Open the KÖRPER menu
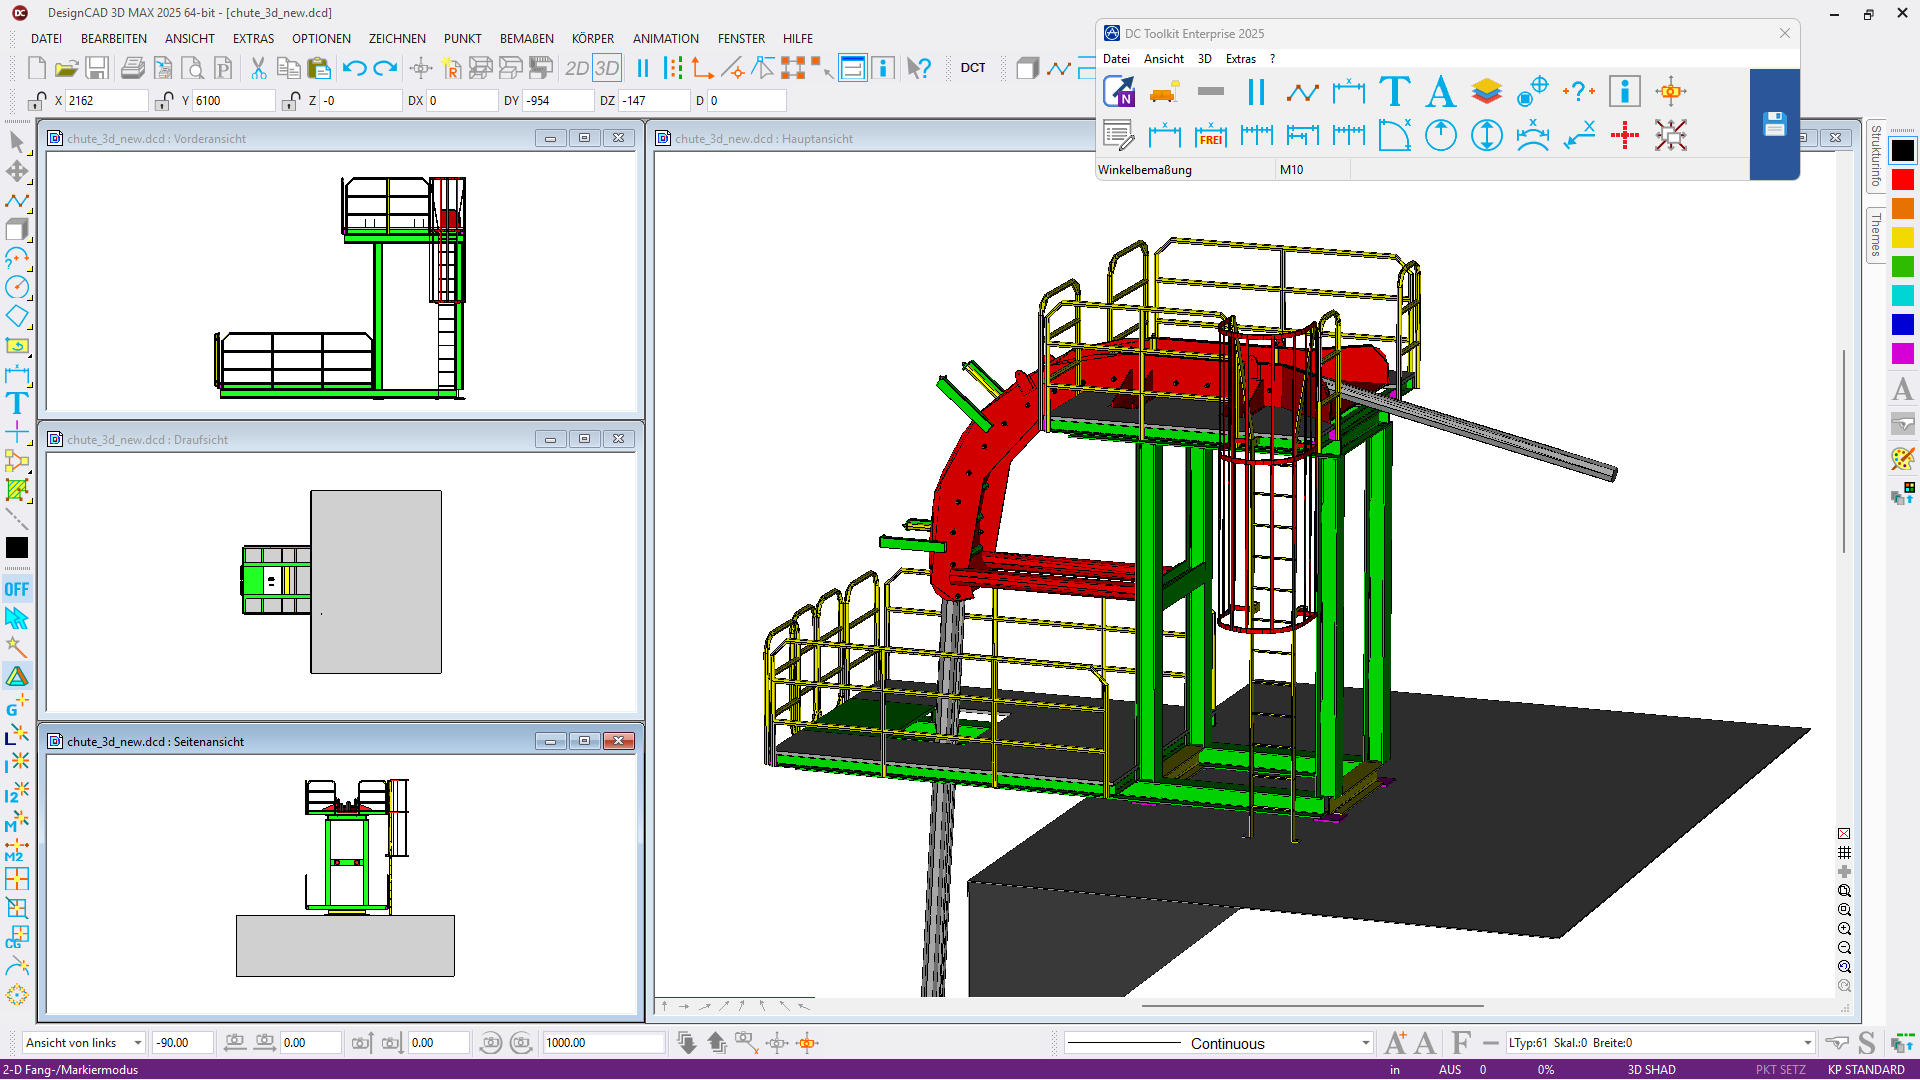The image size is (1920, 1080). (x=592, y=39)
